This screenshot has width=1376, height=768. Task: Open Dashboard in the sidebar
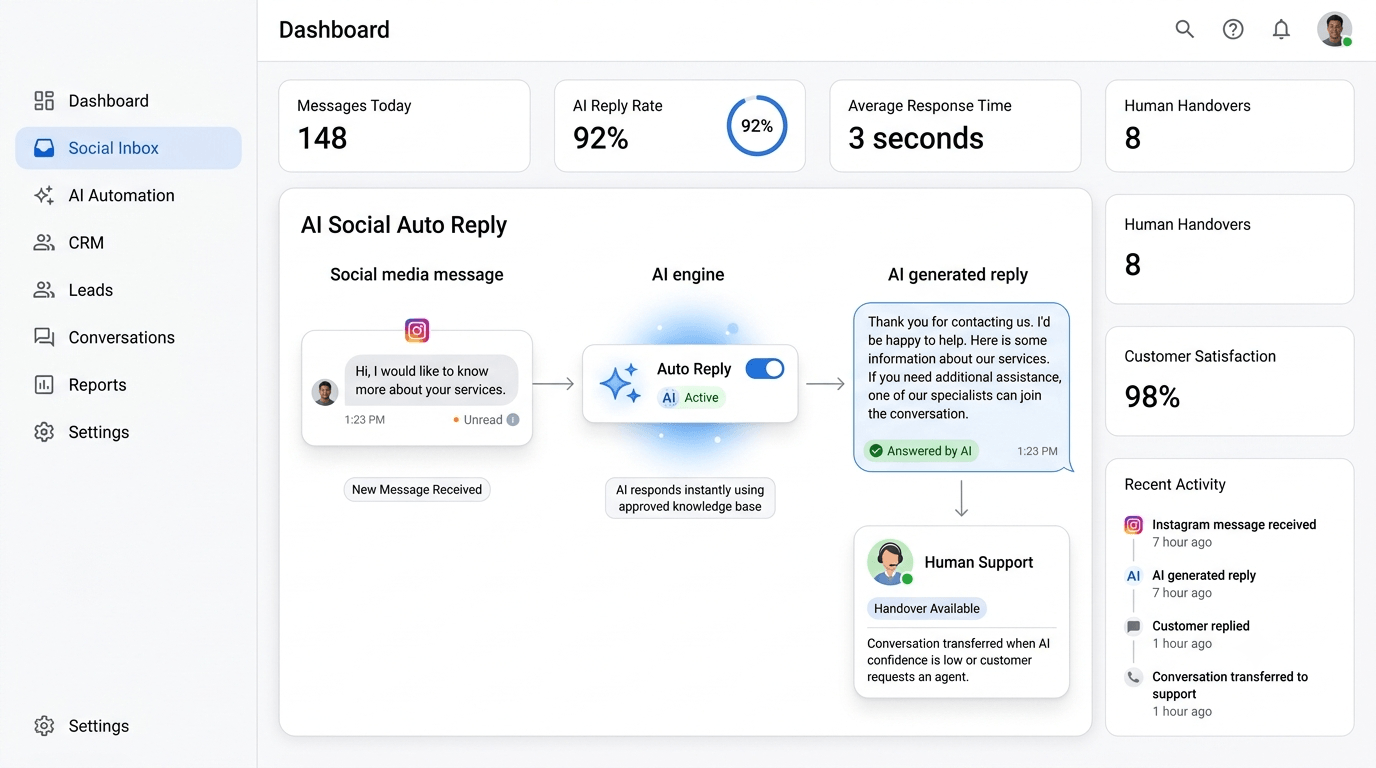click(128, 101)
